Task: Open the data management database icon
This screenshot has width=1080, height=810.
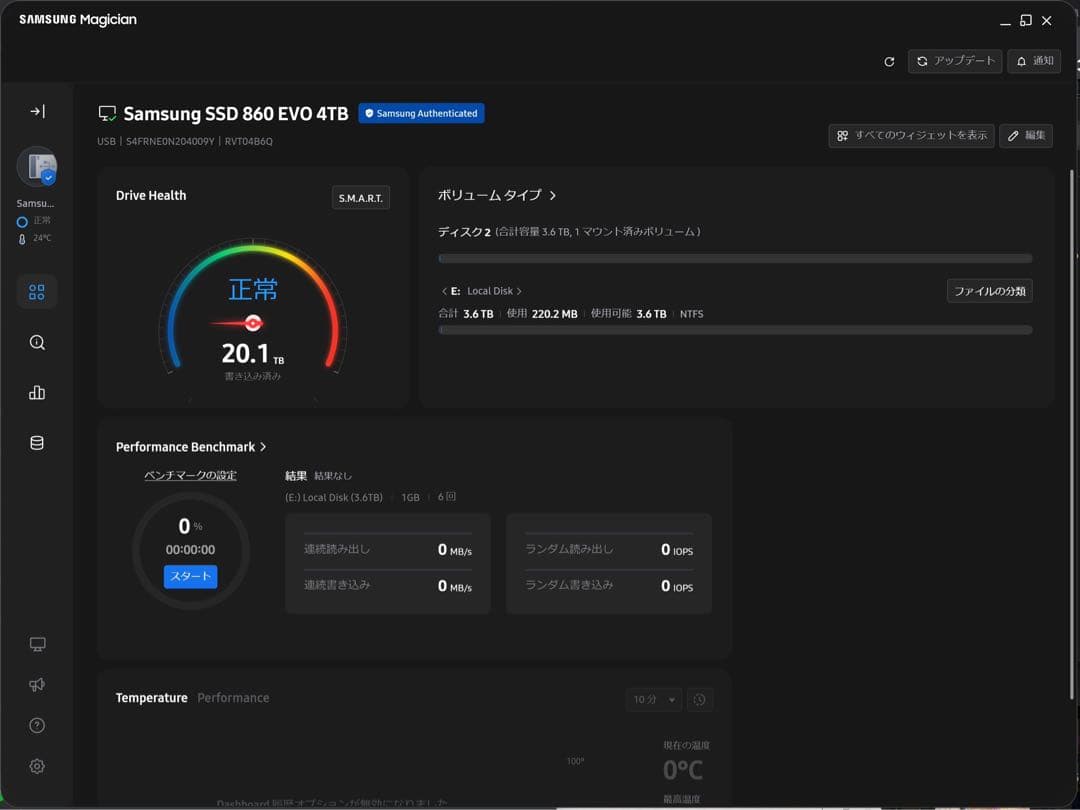Action: point(37,443)
